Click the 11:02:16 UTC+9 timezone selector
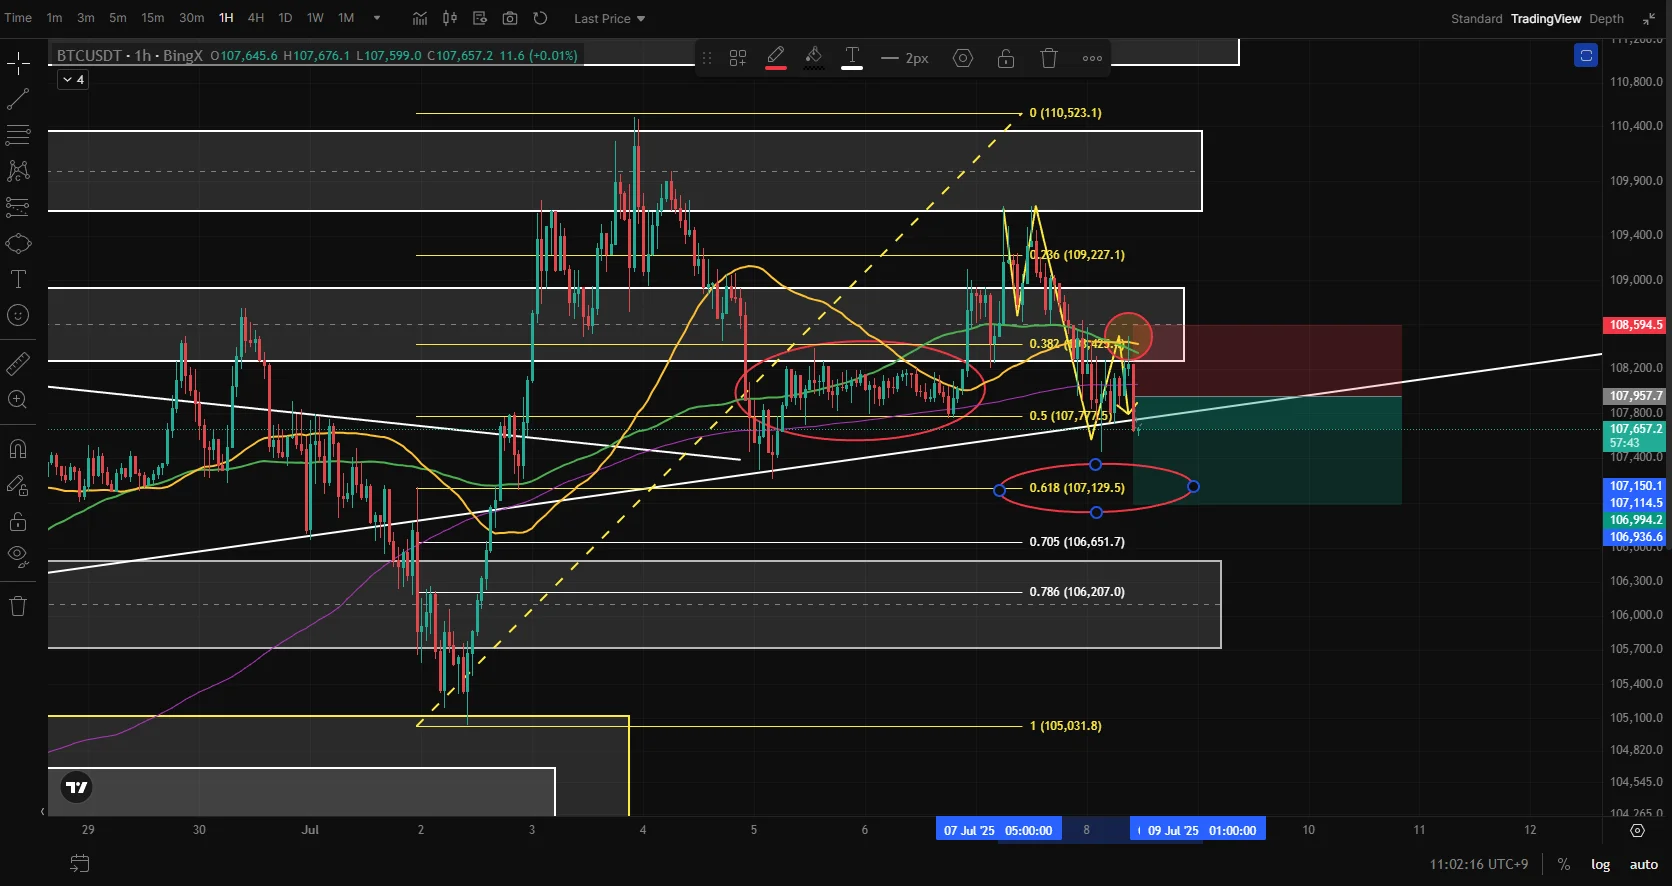 1479,864
